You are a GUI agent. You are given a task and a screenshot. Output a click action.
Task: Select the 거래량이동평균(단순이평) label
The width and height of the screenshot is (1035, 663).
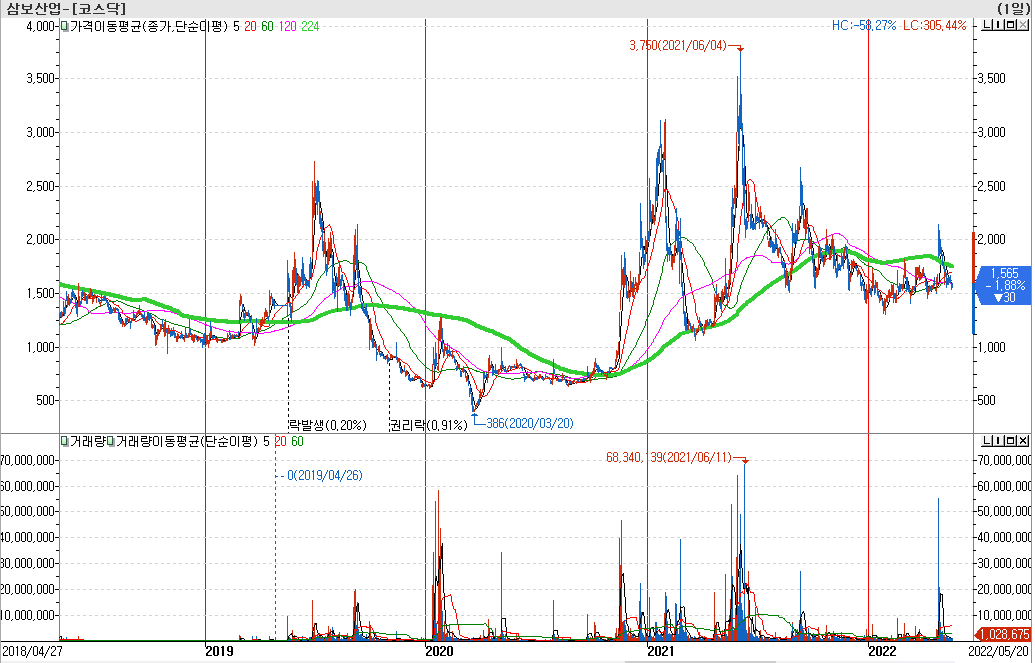coord(186,441)
